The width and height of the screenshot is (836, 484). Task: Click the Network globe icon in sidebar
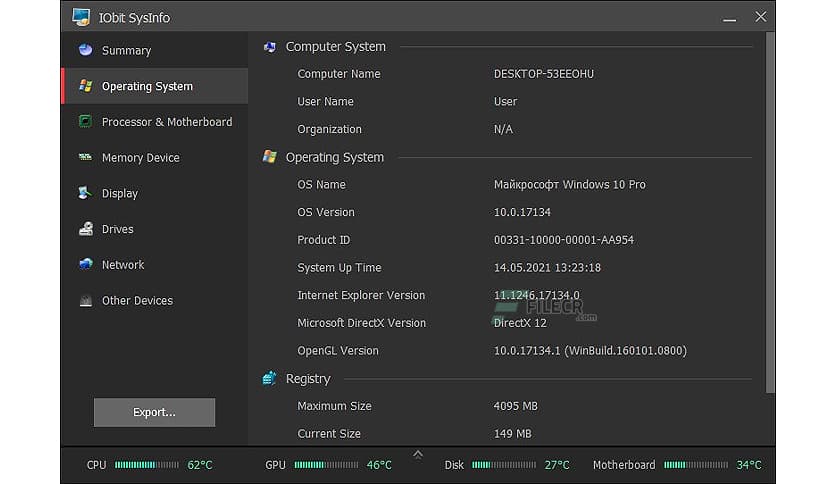[85, 265]
